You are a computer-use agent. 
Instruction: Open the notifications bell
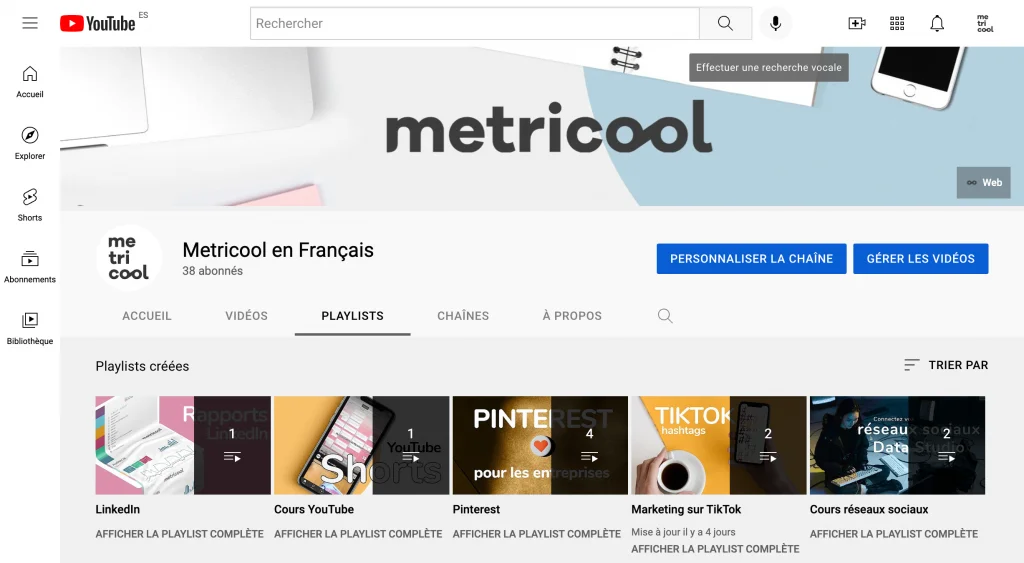coord(937,24)
